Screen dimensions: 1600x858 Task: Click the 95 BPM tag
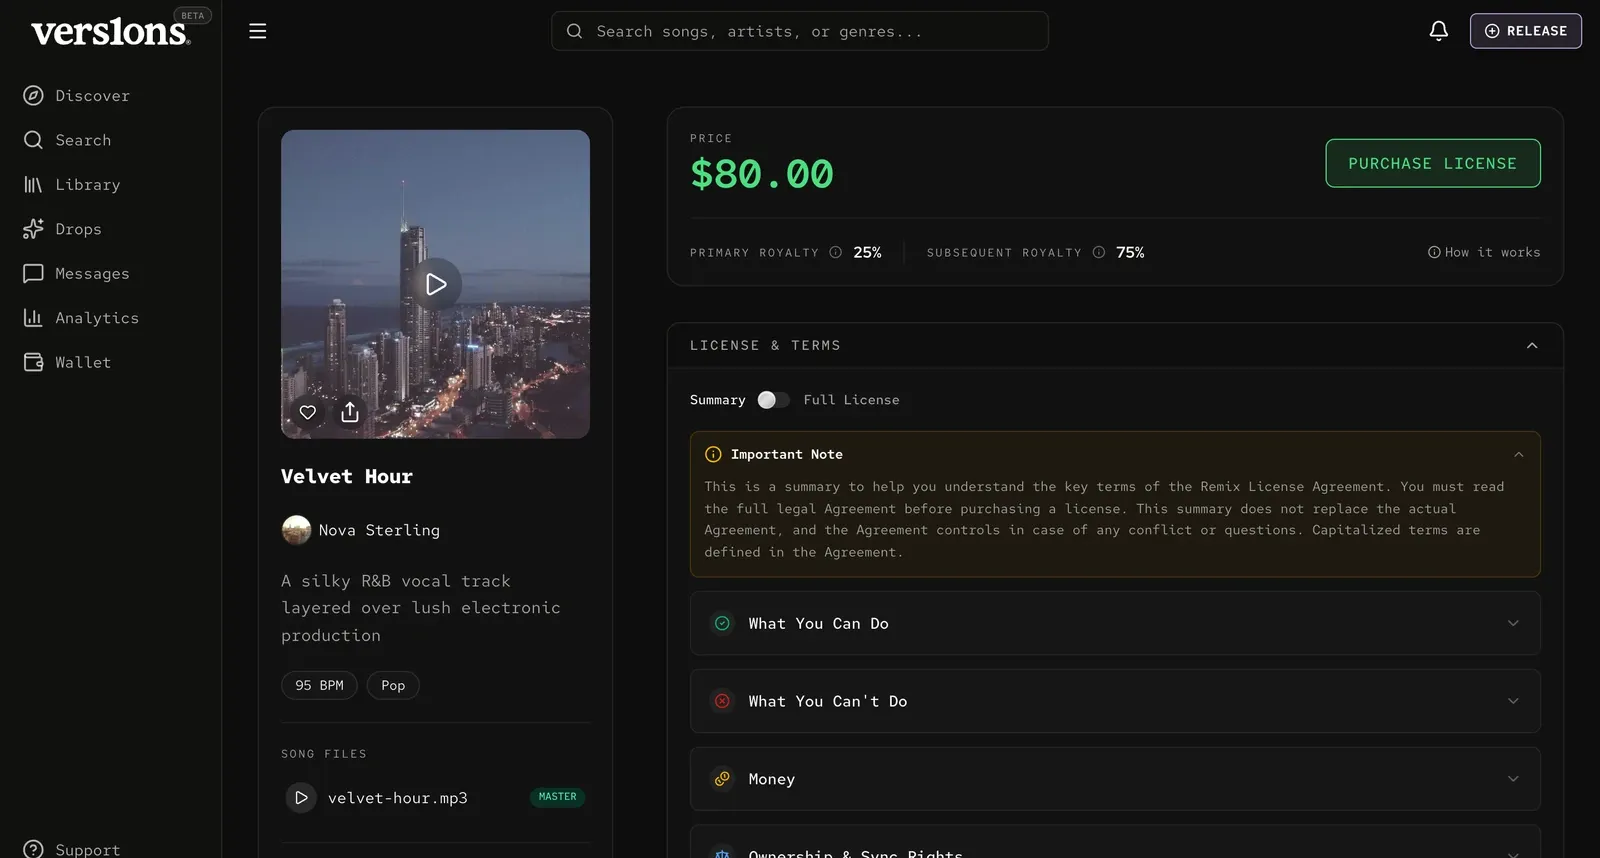pyautogui.click(x=319, y=686)
